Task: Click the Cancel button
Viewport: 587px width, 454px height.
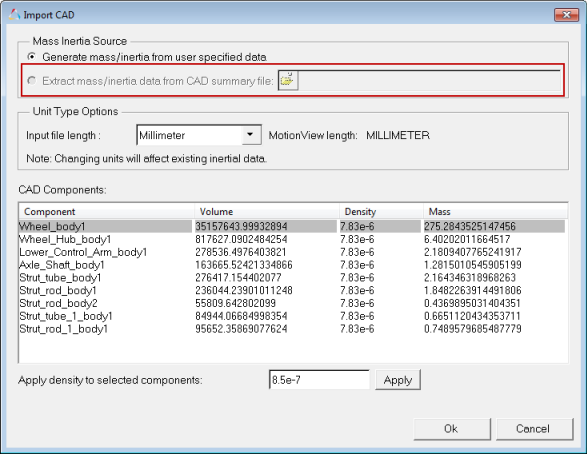Action: coord(534,429)
